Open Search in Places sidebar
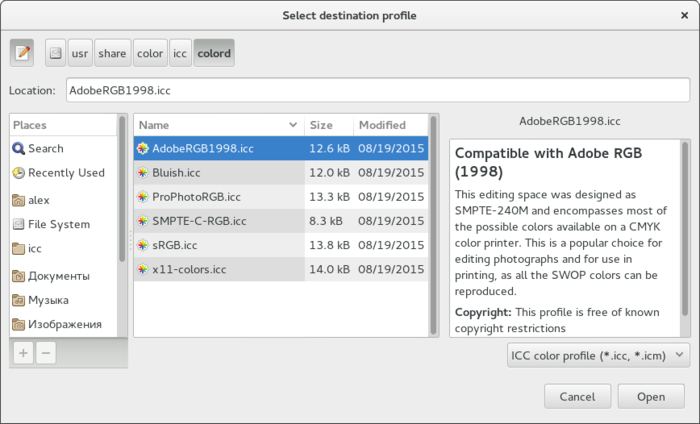700x424 pixels. pos(63,148)
